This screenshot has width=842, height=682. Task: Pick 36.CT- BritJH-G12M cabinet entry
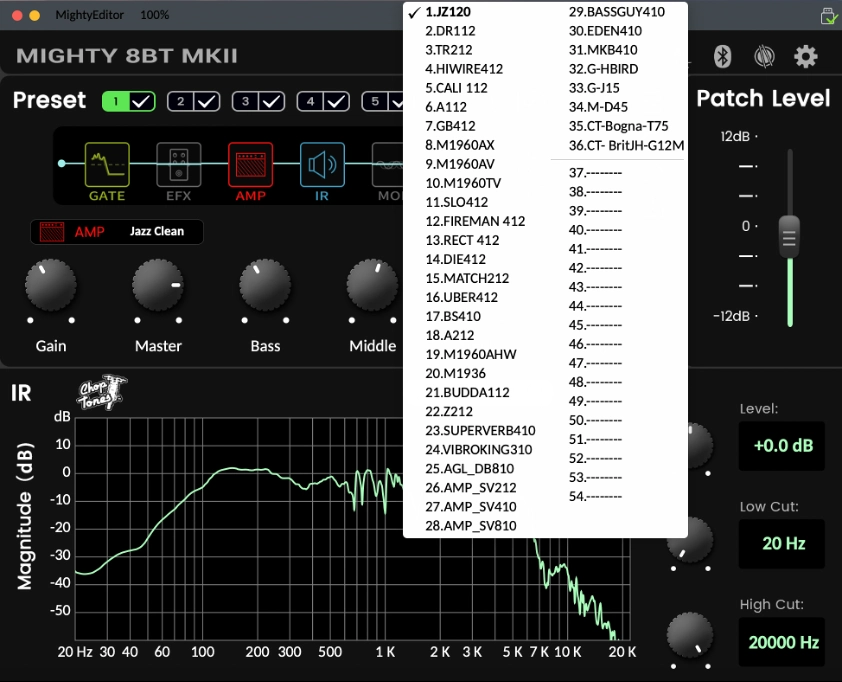coord(626,145)
